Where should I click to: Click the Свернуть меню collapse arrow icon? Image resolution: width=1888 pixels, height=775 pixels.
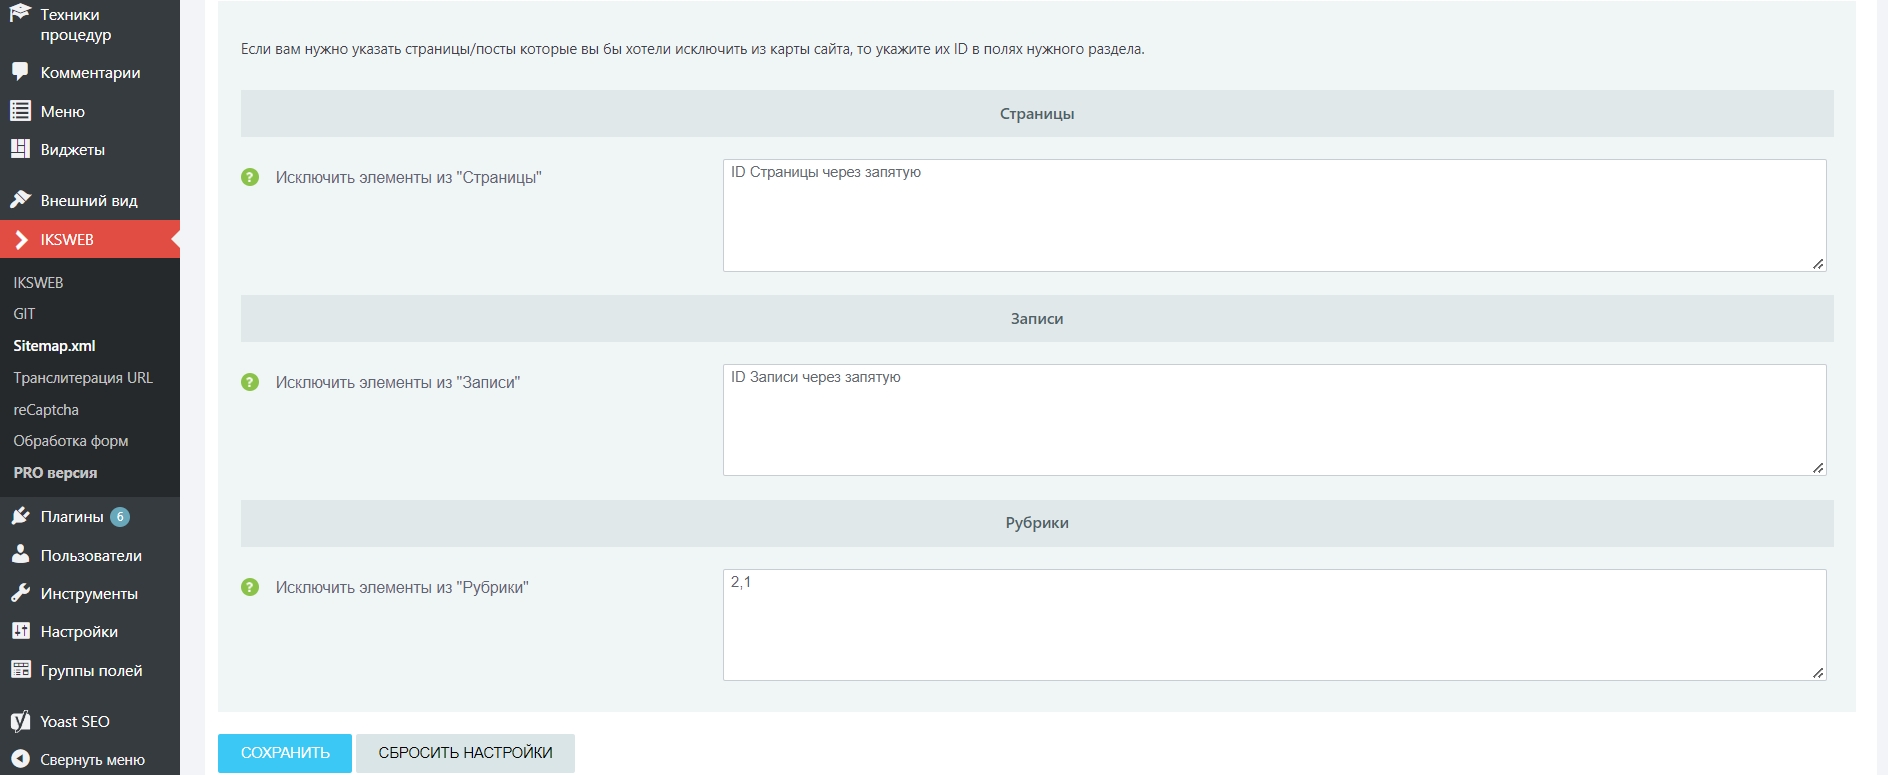20,759
